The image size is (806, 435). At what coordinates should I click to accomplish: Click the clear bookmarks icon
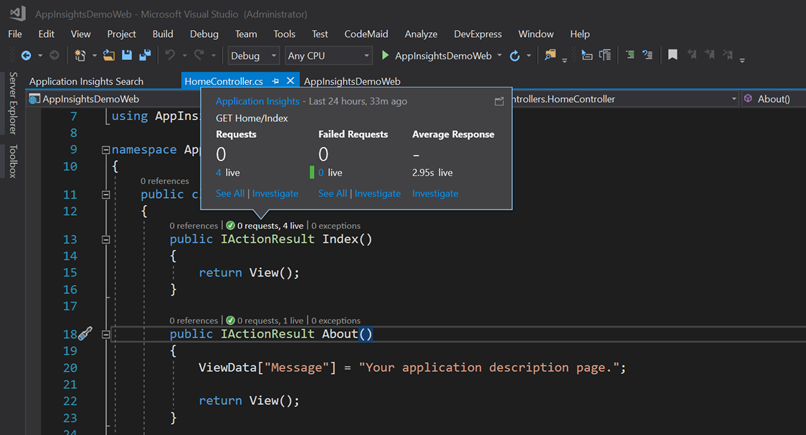[x=728, y=55]
